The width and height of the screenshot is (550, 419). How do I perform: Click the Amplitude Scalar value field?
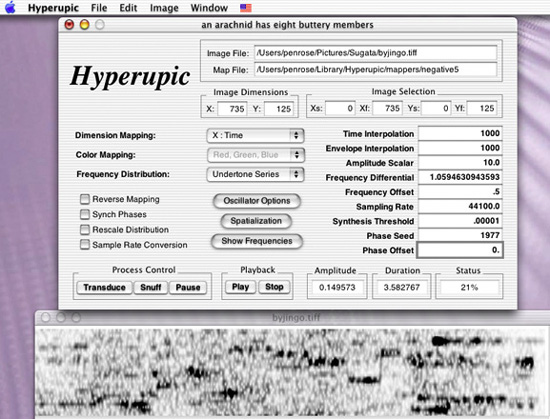460,163
